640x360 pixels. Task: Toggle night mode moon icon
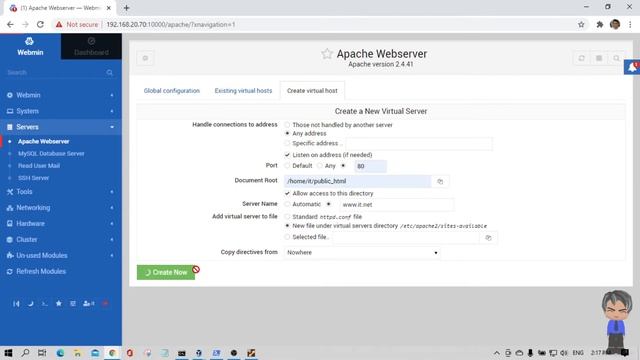(x=31, y=304)
